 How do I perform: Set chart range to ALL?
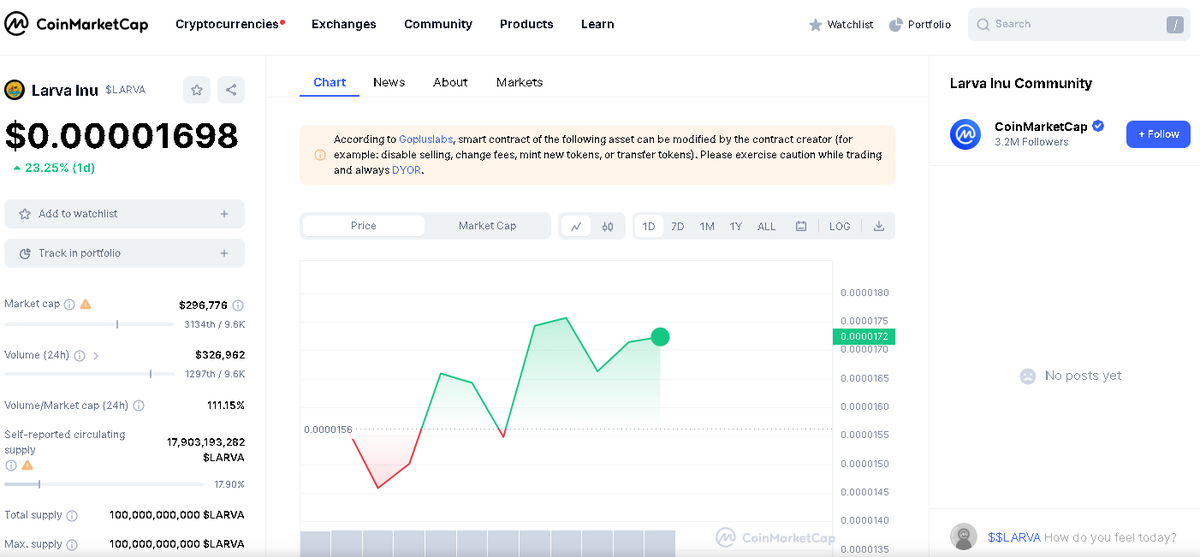coord(767,226)
